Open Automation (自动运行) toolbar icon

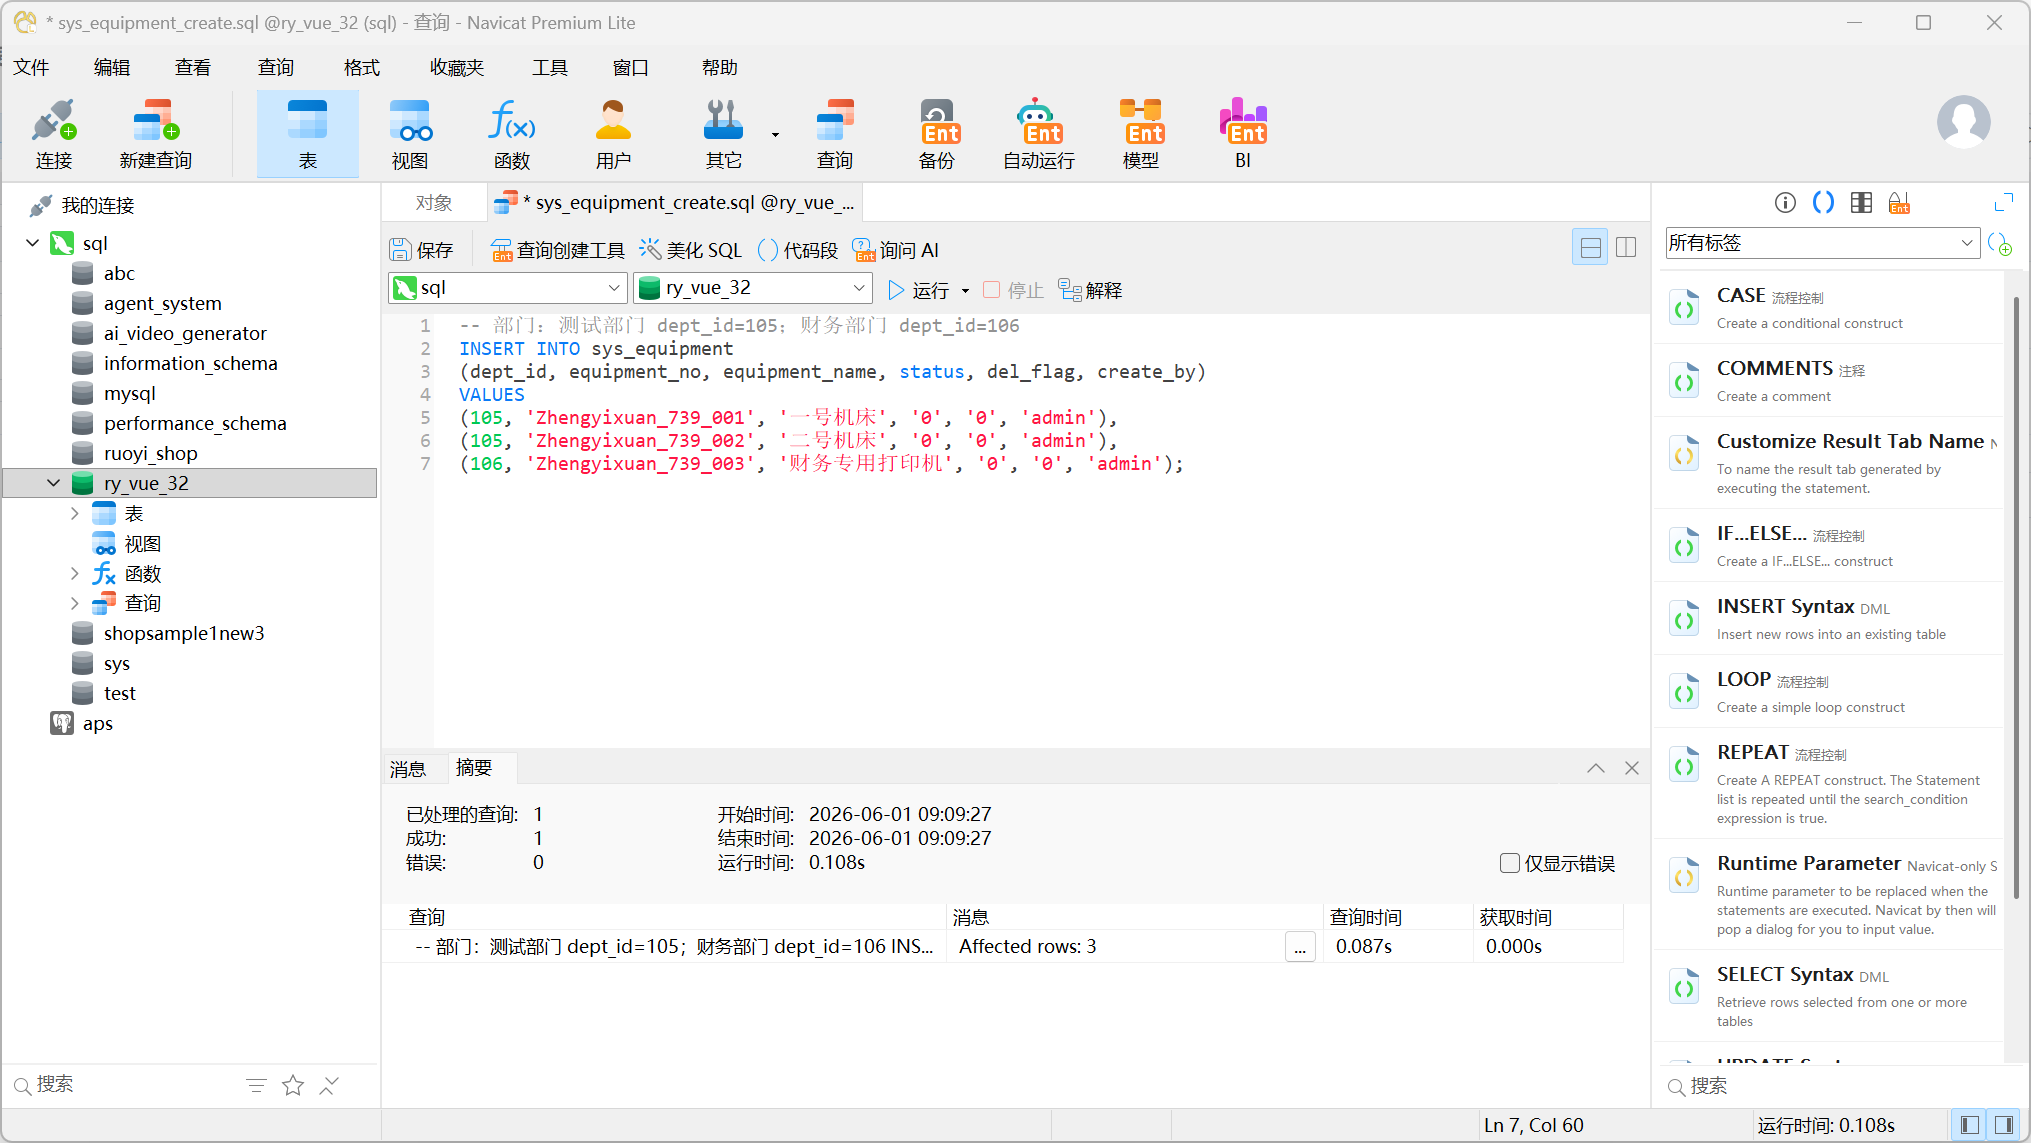click(1039, 134)
